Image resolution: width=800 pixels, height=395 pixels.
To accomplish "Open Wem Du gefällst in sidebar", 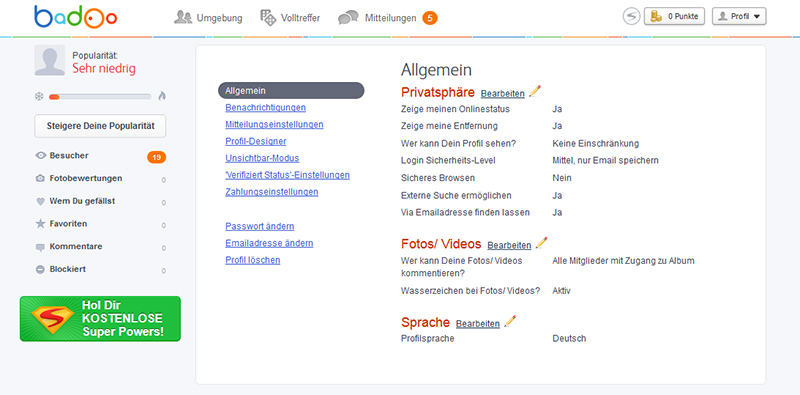I will coord(82,201).
